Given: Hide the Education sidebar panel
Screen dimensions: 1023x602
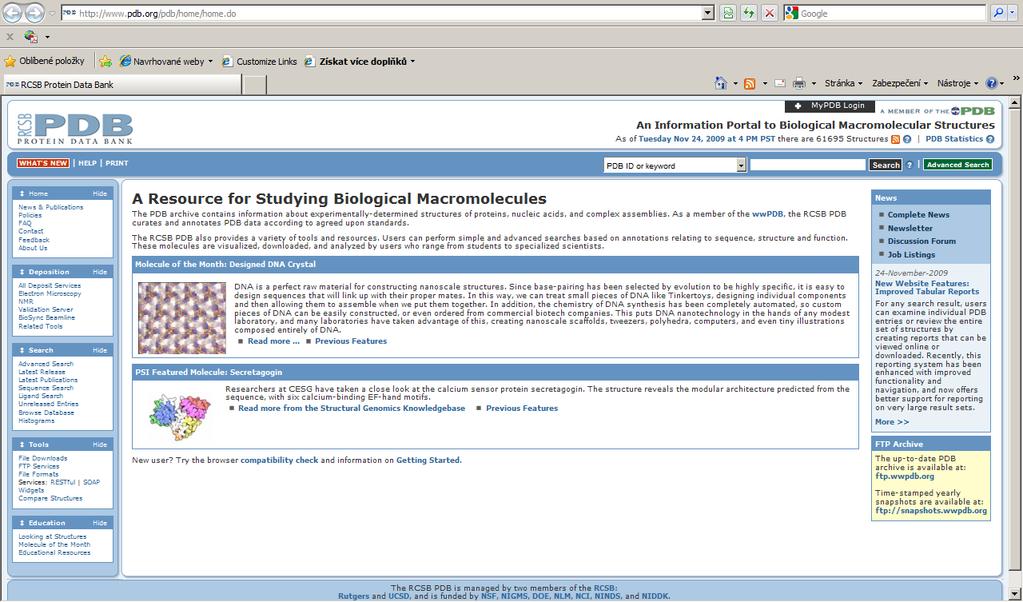Looking at the screenshot, I should (100, 523).
